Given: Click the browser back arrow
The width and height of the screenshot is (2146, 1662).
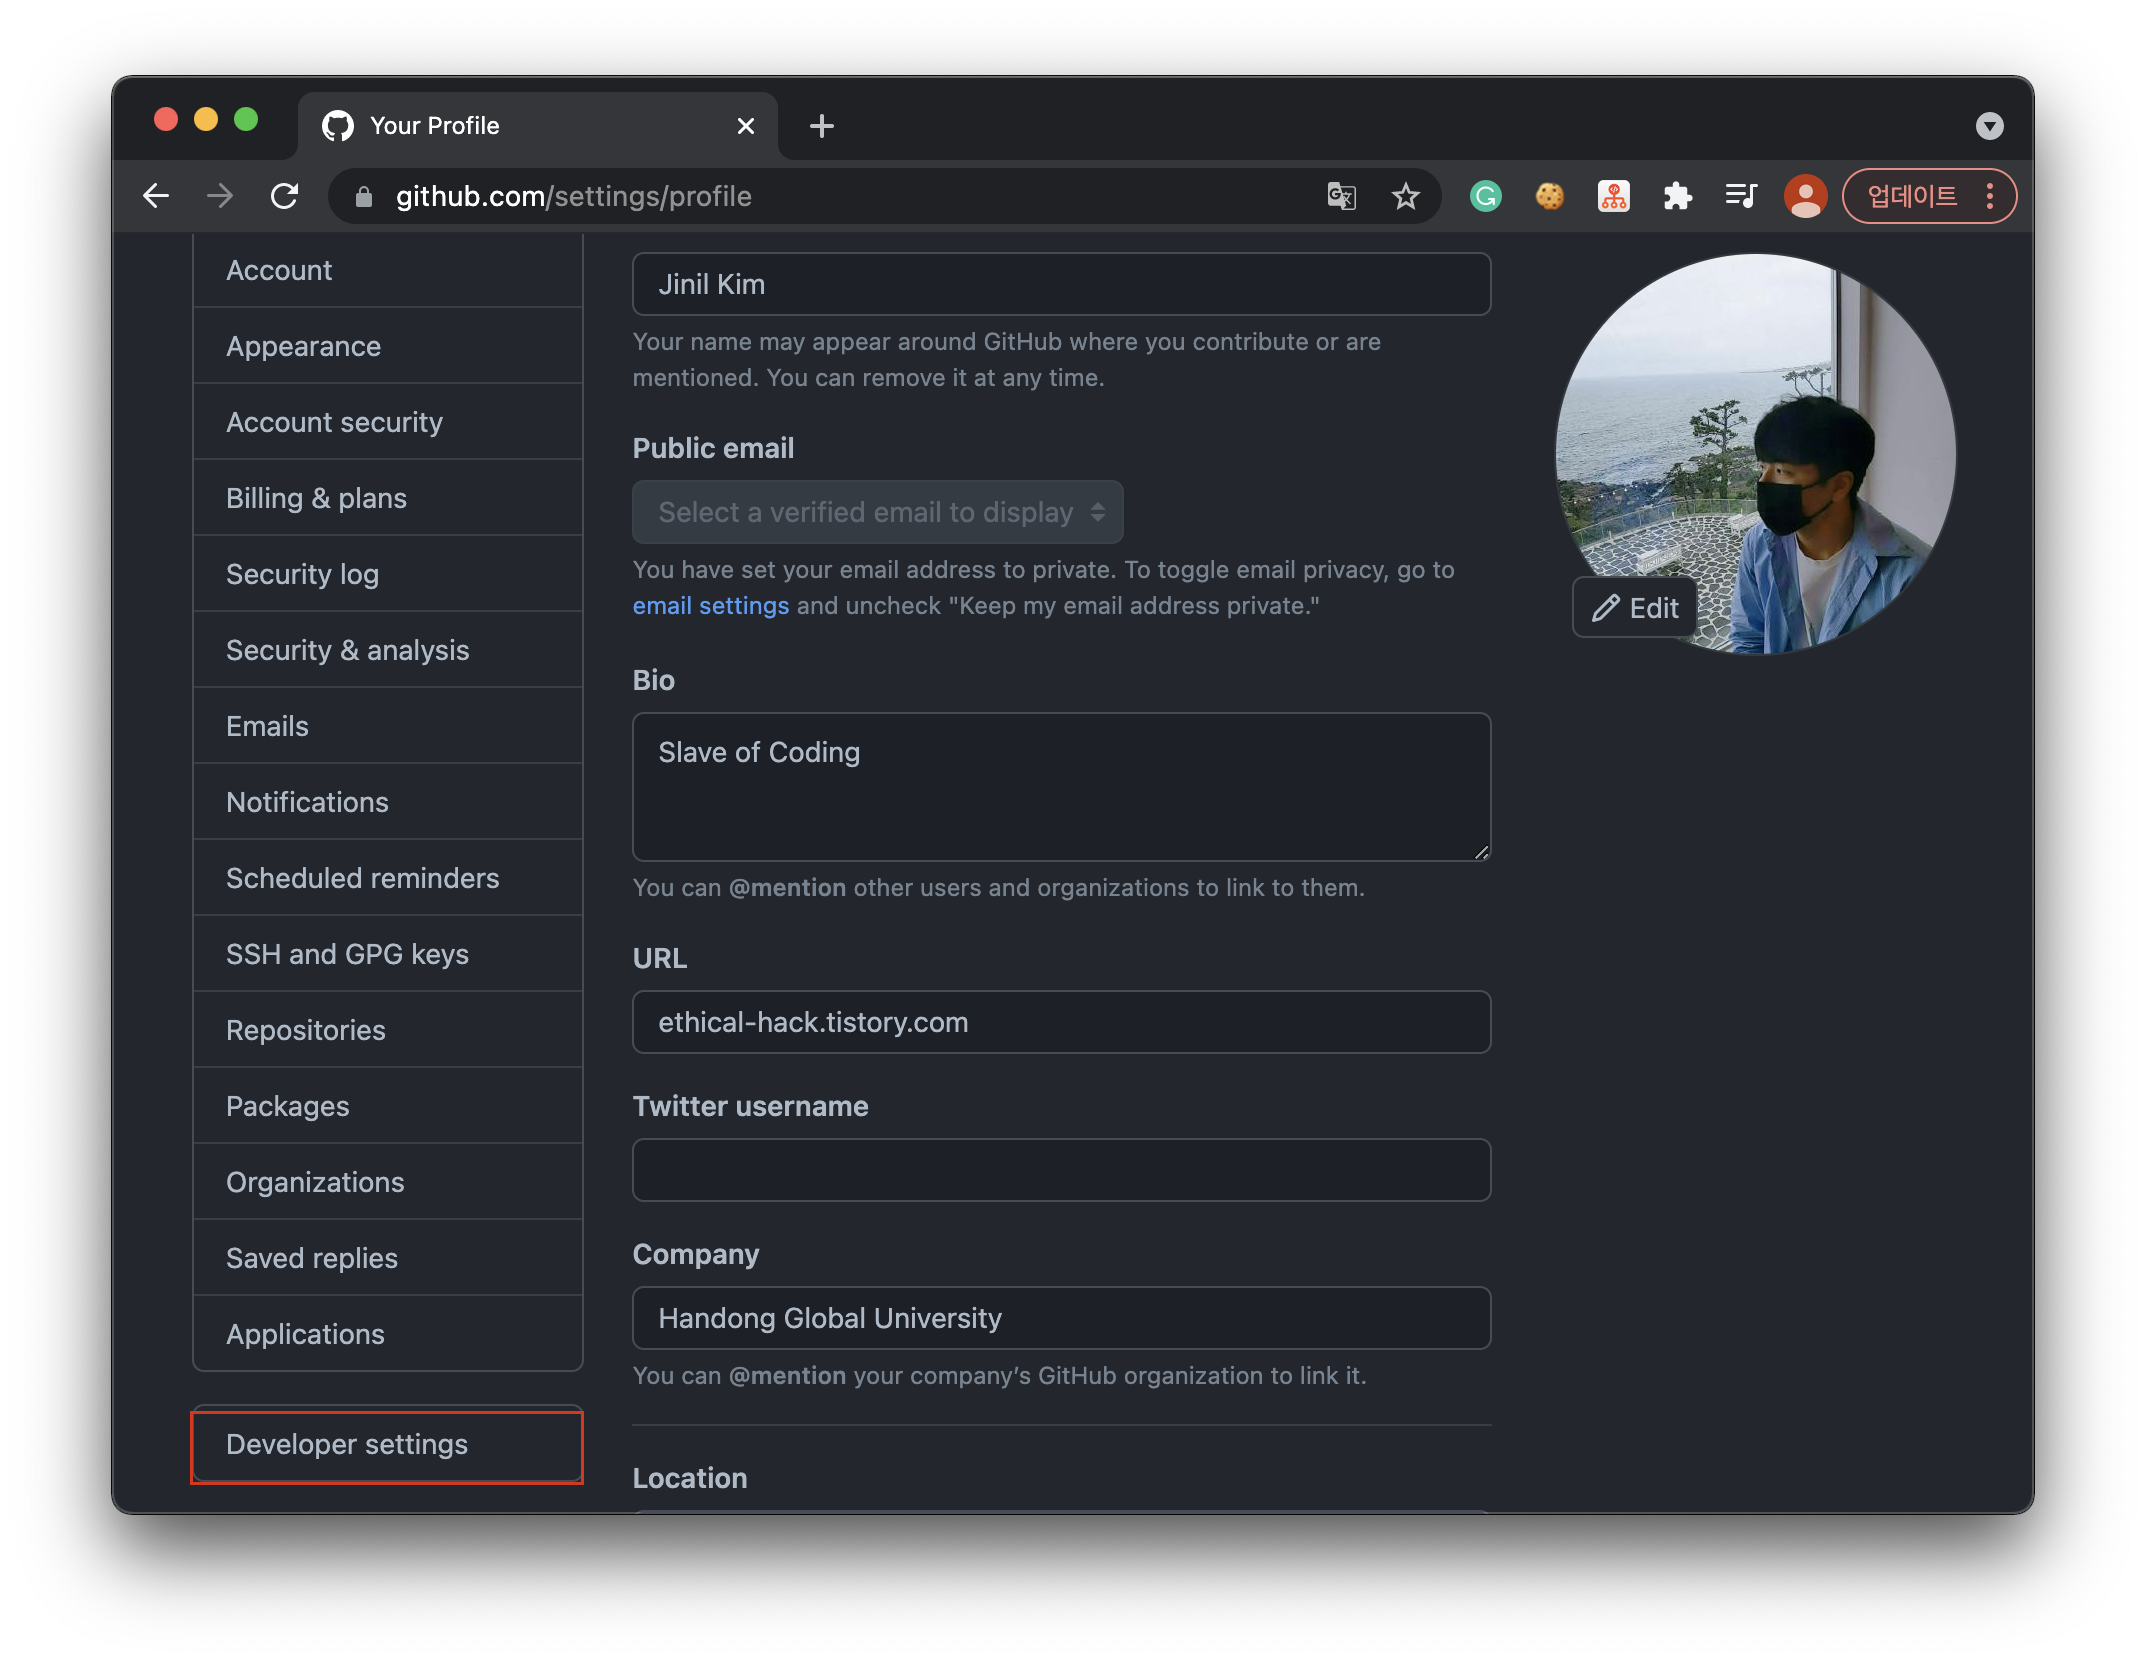Looking at the screenshot, I should coord(156,196).
